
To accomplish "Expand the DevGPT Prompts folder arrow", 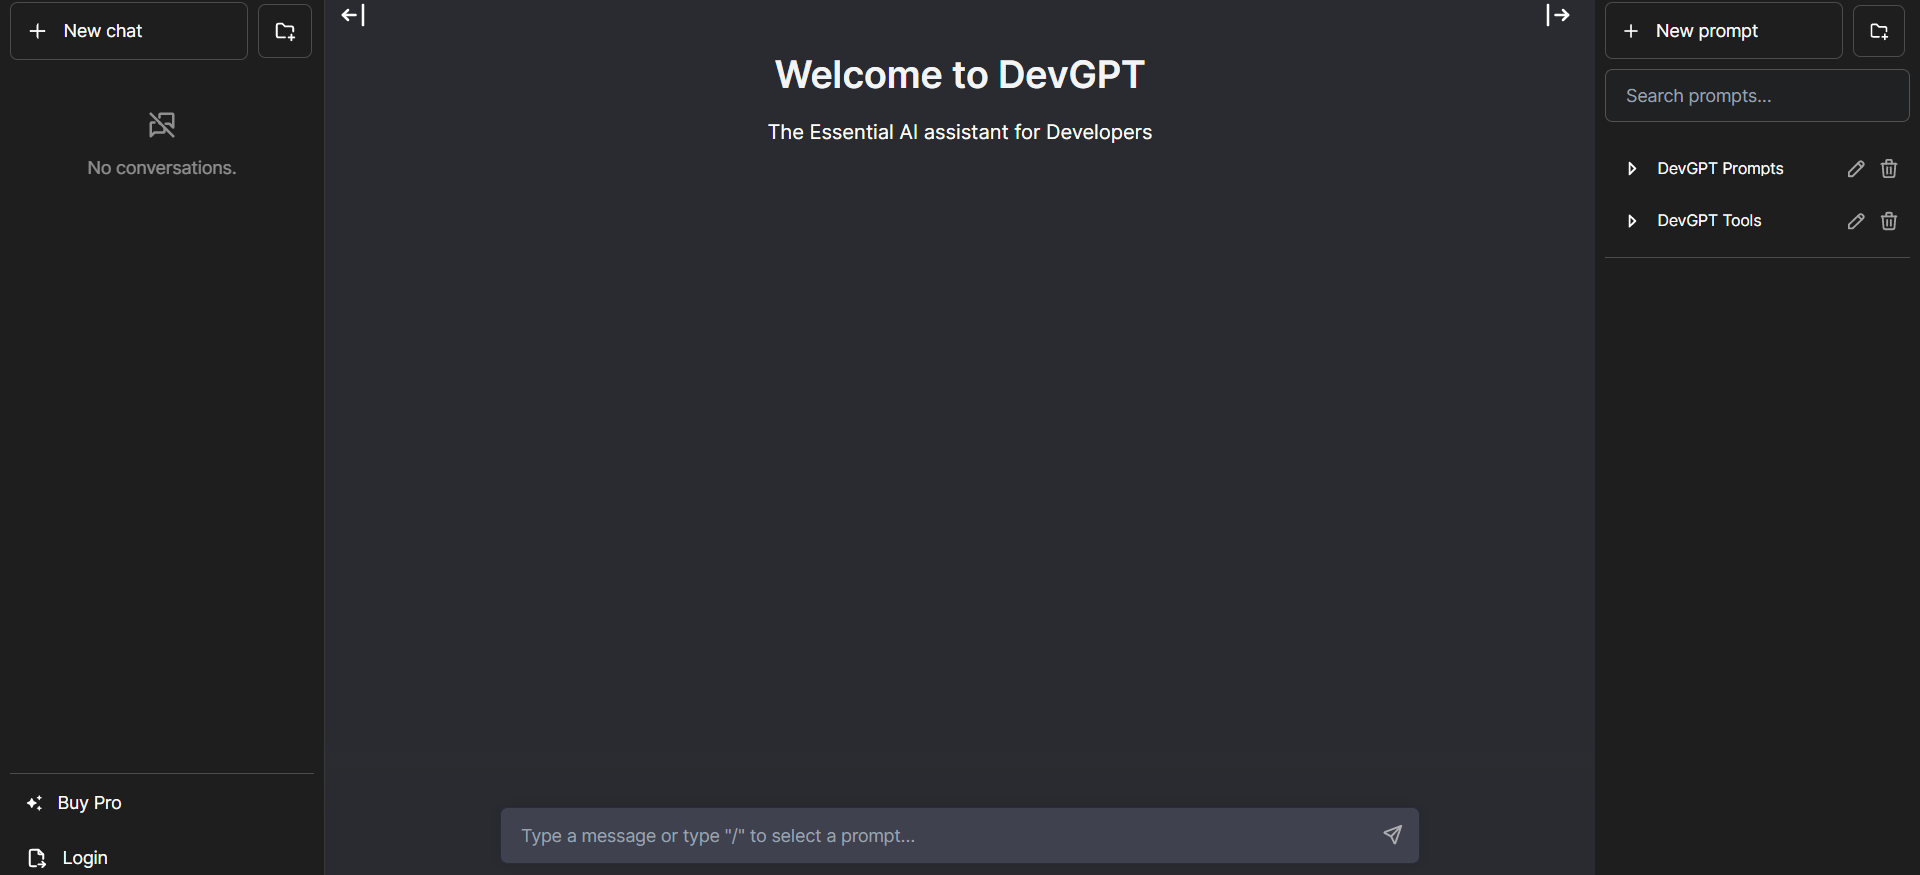I will point(1632,169).
